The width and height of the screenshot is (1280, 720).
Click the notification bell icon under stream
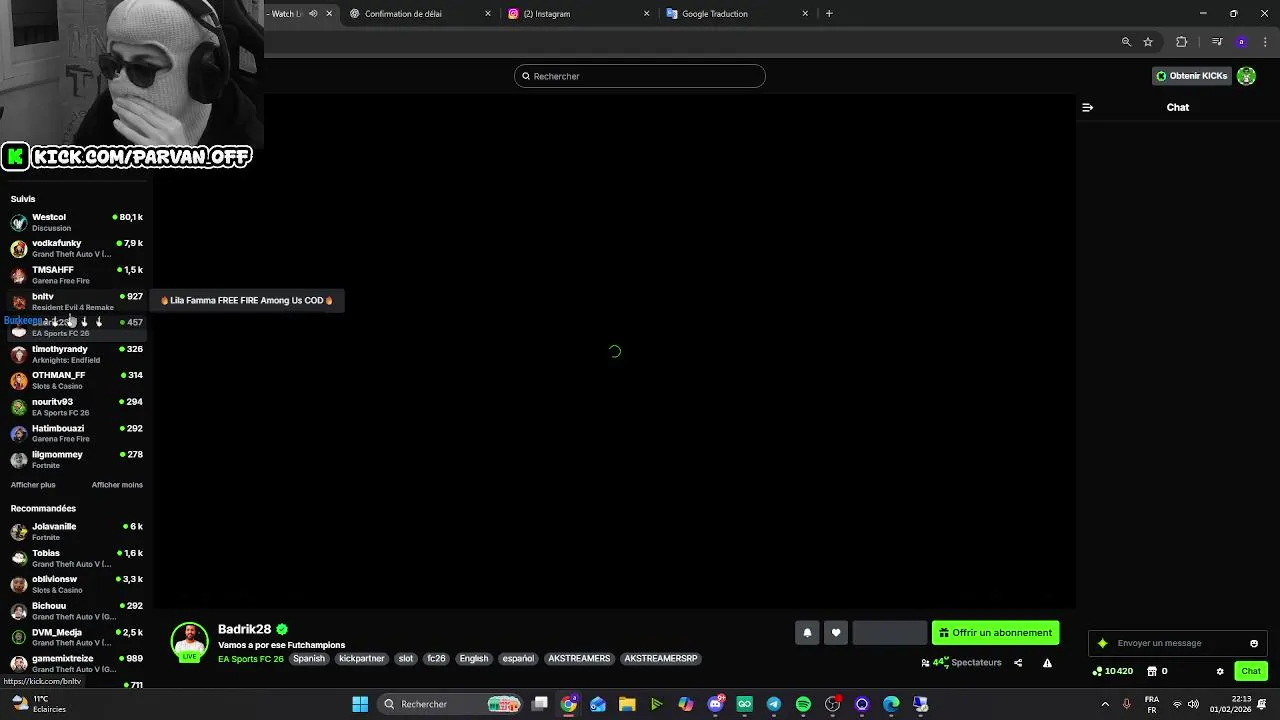pos(807,633)
